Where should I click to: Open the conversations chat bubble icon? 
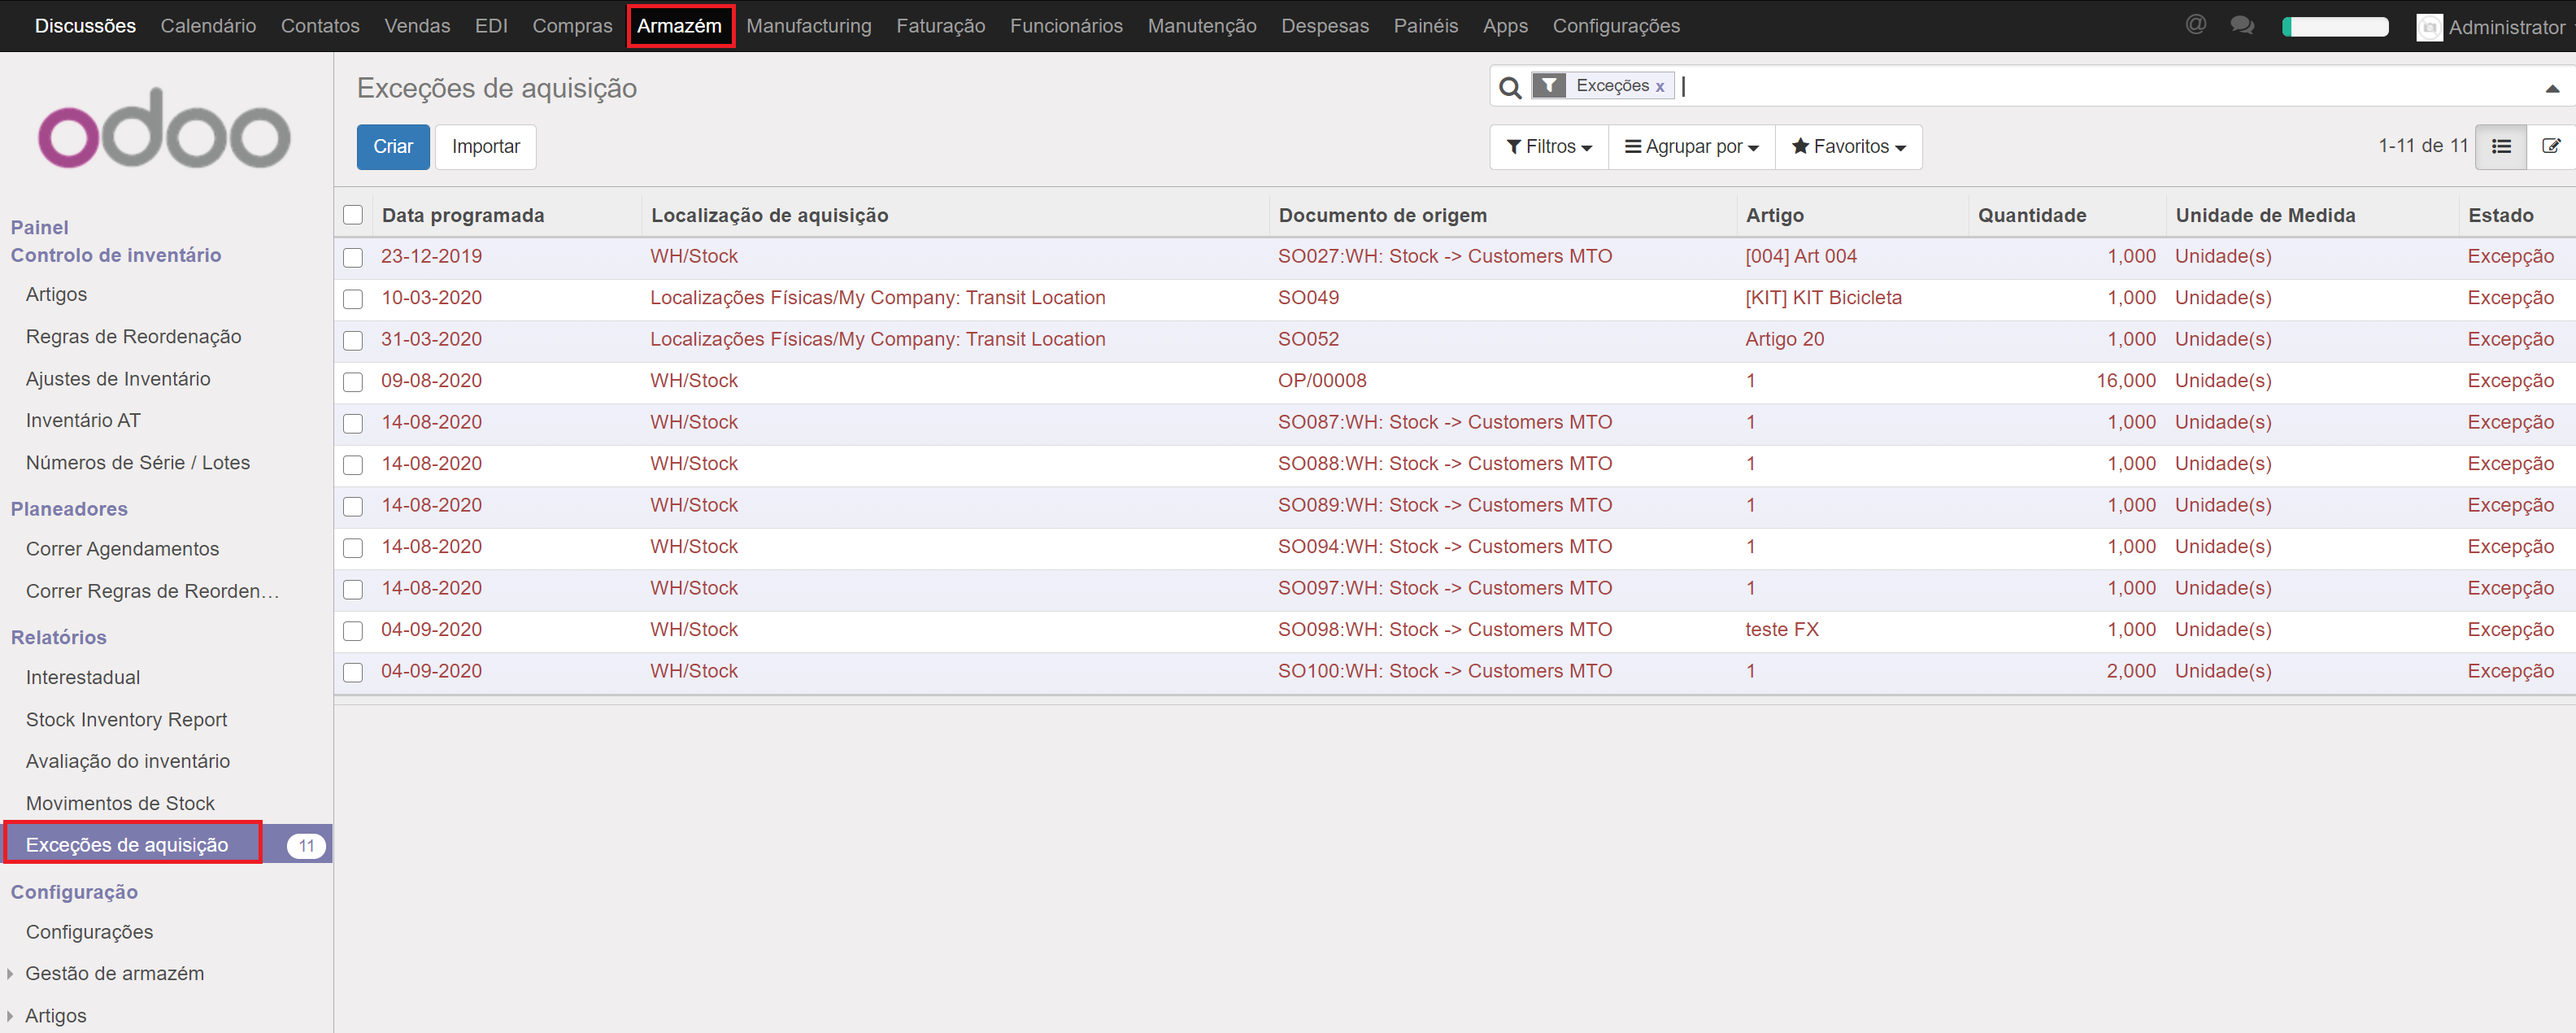pos(2241,25)
